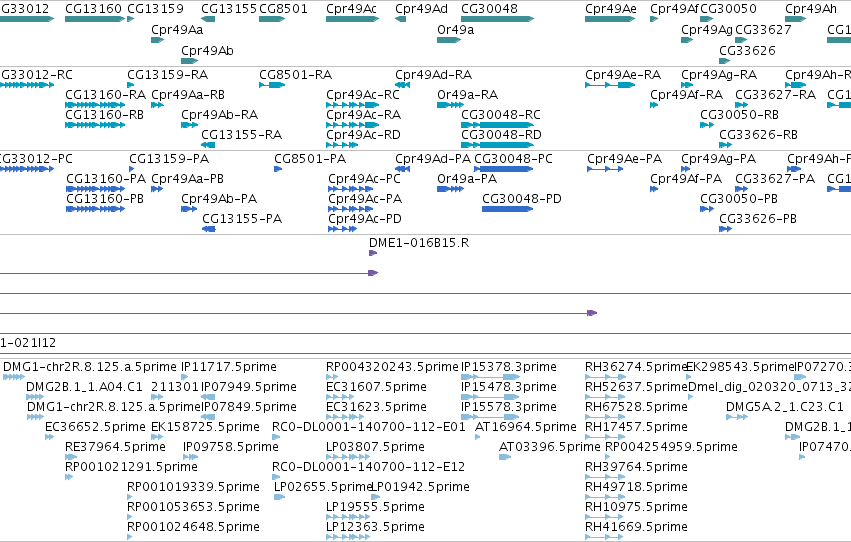Click the RC0-DL0001-140700-112-E12 EST label
851x542 pixels.
click(x=369, y=467)
